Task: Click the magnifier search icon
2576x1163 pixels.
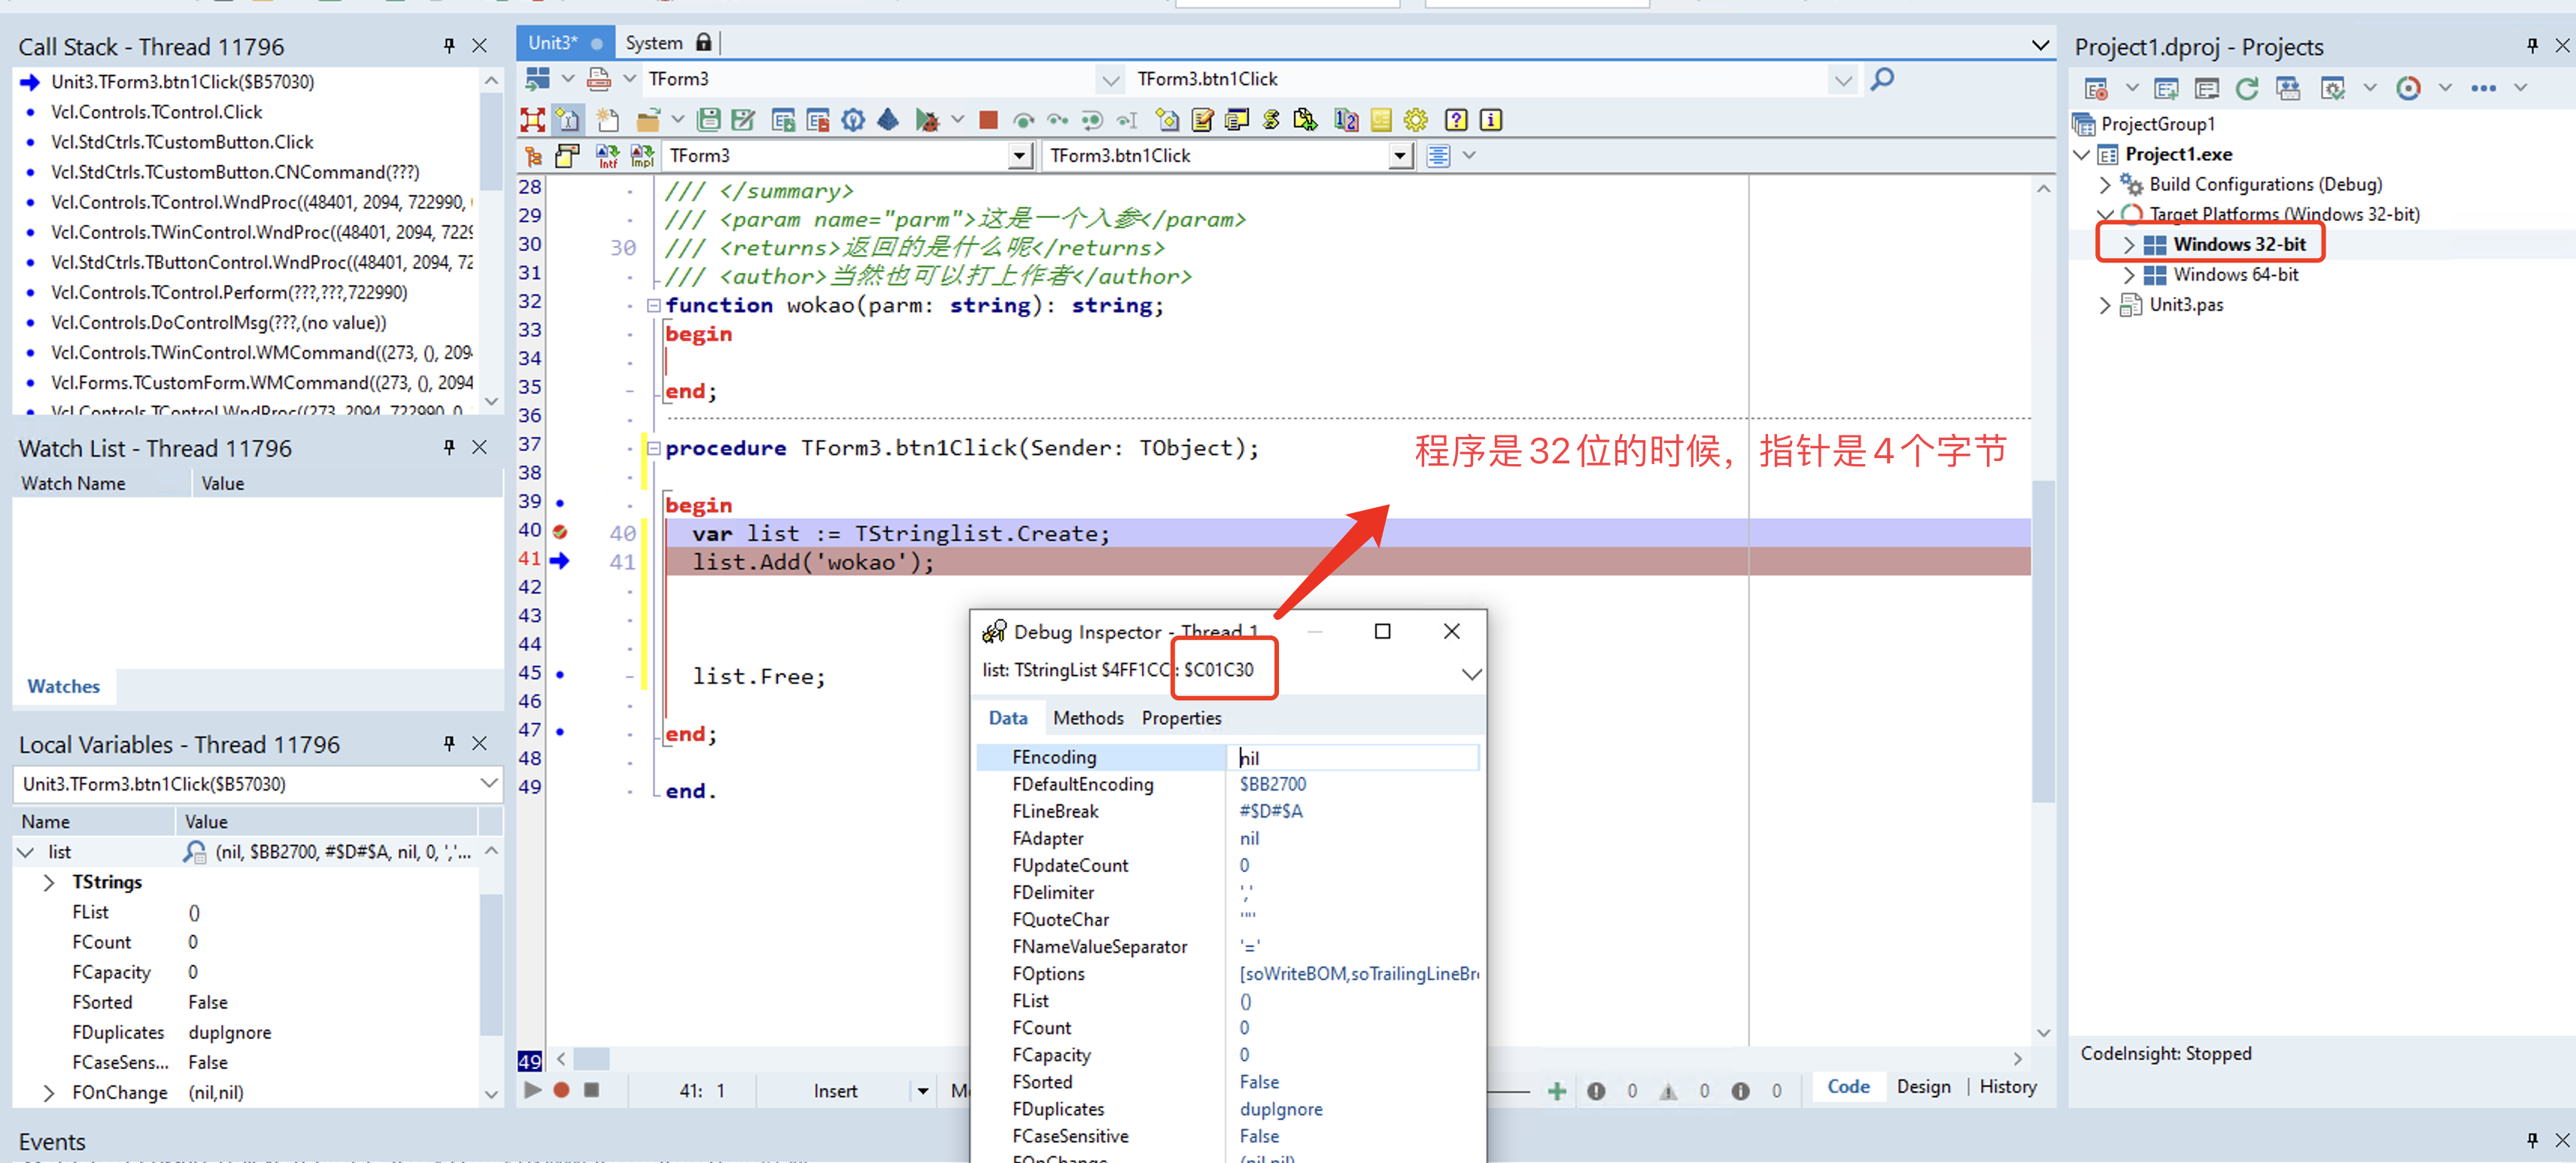Action: tap(1881, 79)
